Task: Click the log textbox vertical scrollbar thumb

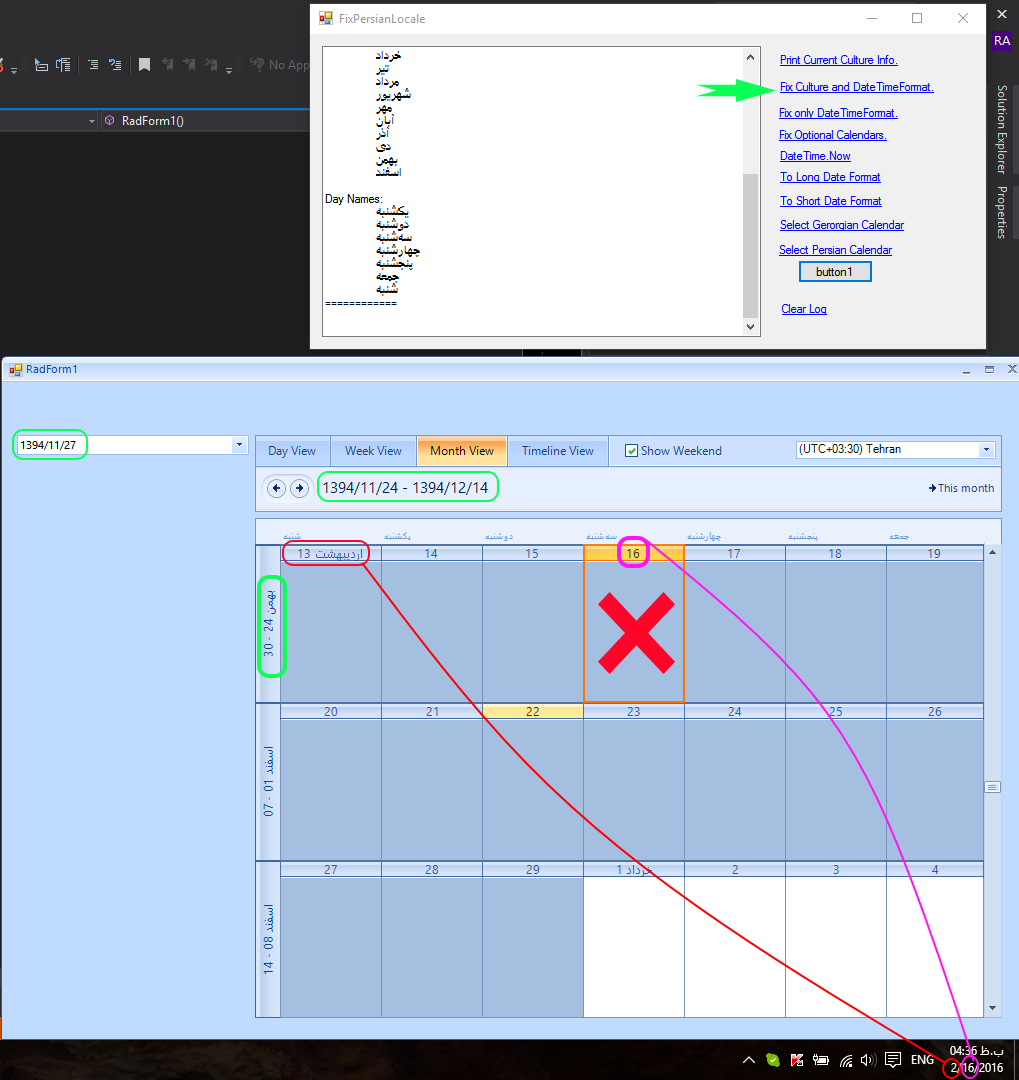Action: 750,246
